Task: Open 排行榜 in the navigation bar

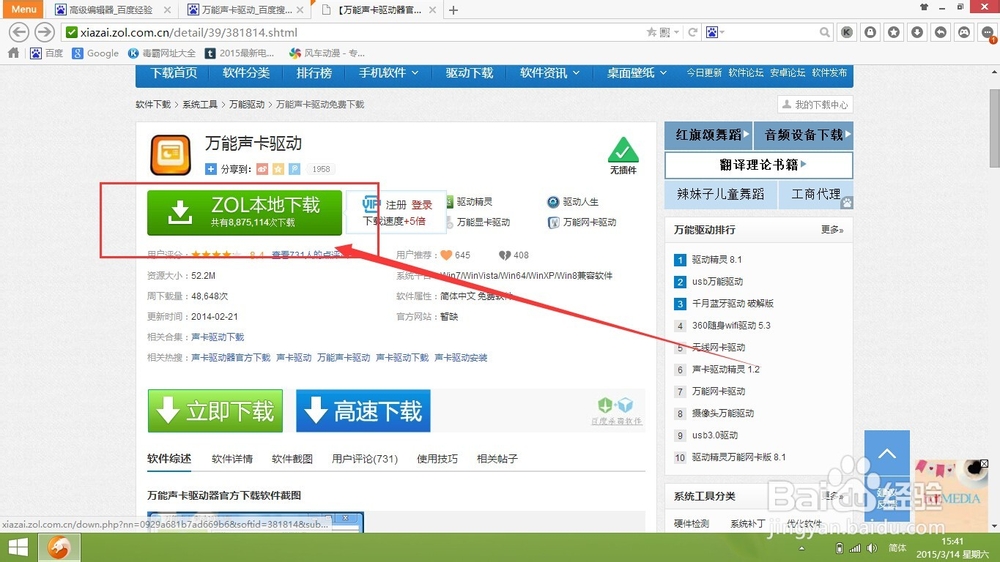Action: [314, 73]
